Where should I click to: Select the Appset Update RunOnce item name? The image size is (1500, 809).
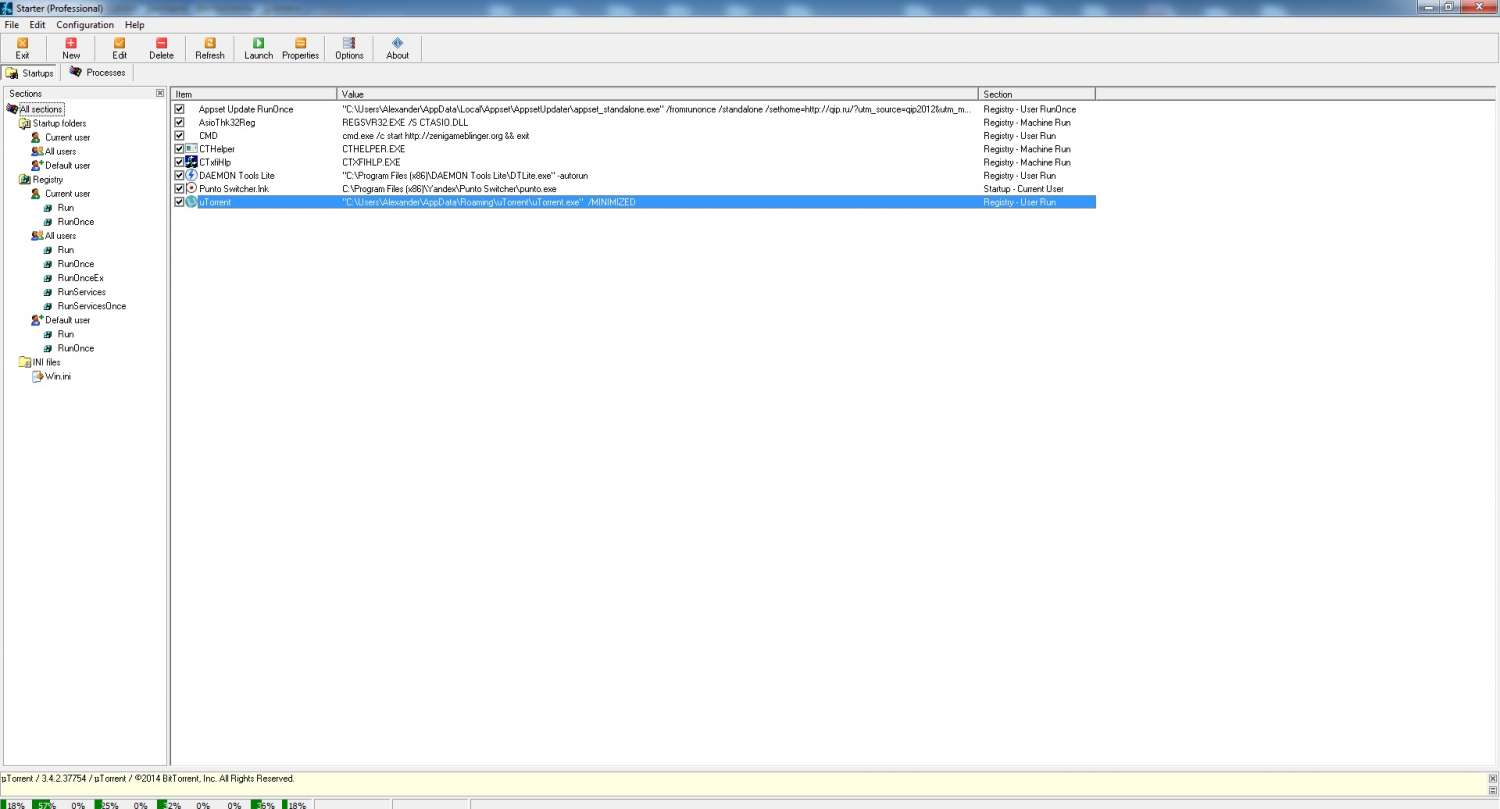tap(246, 109)
